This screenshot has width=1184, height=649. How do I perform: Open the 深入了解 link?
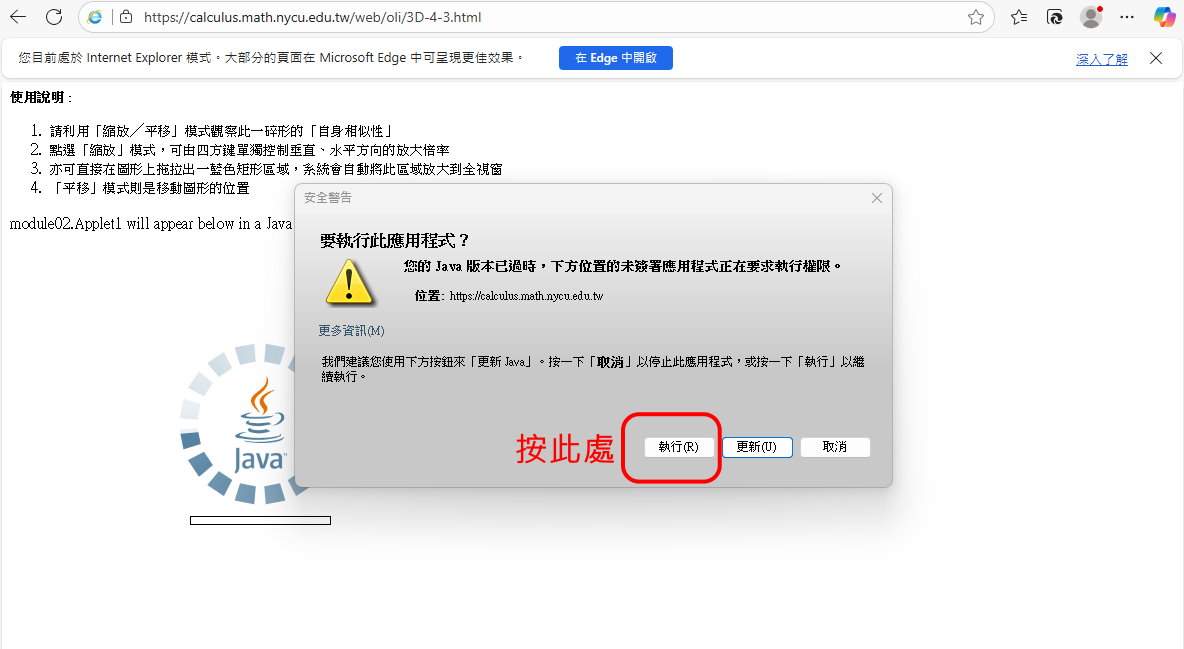[x=1102, y=59]
